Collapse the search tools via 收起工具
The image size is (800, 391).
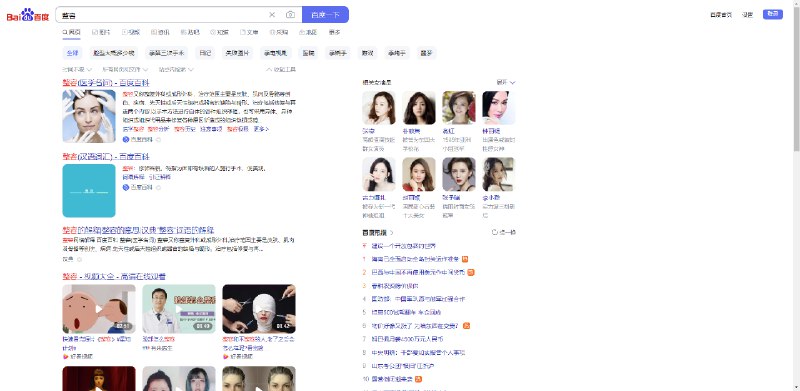click(x=281, y=69)
